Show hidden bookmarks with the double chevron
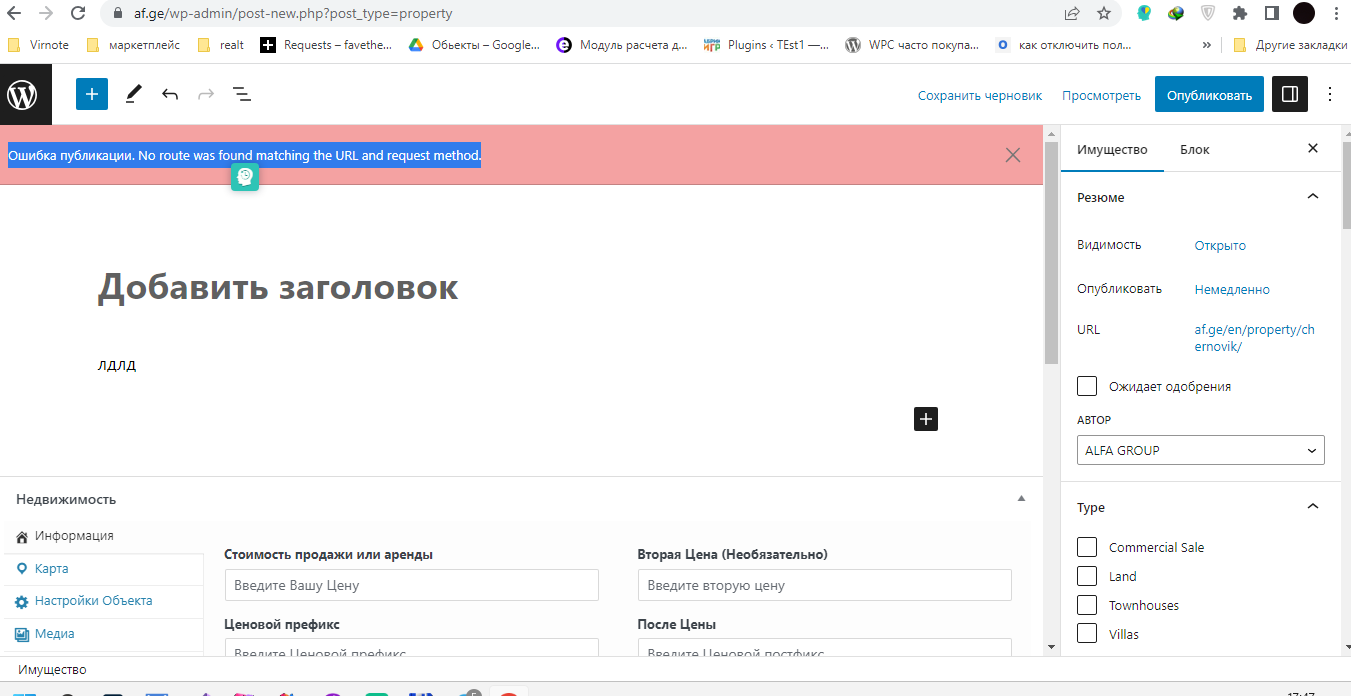The image size is (1351, 696). pos(1206,45)
